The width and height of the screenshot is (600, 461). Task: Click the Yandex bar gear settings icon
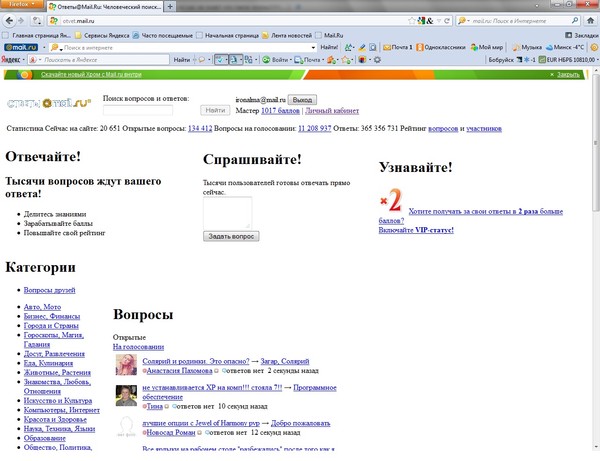click(377, 60)
